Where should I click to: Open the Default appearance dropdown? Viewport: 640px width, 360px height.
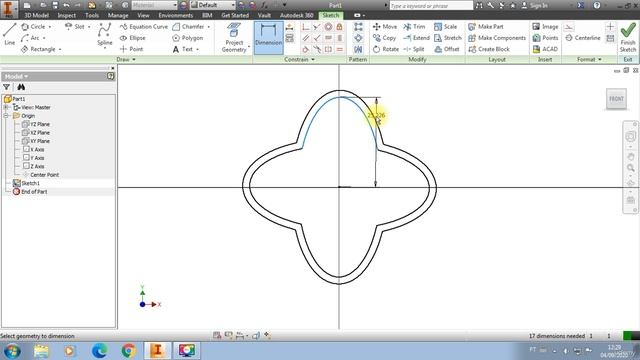pyautogui.click(x=213, y=5)
